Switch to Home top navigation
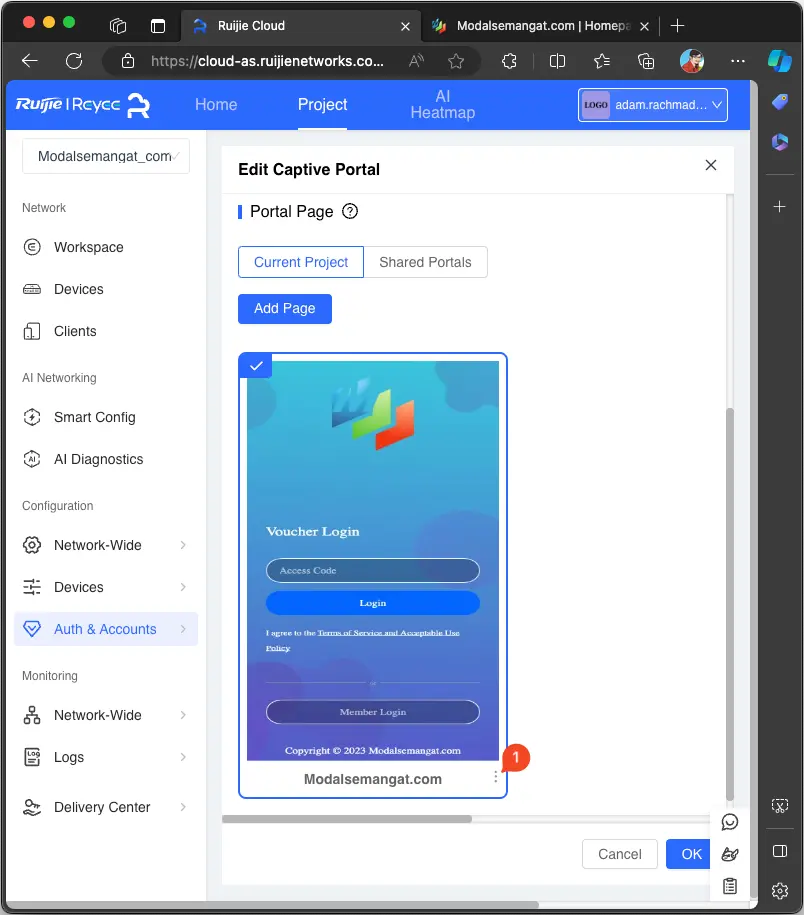The image size is (804, 915). click(x=216, y=104)
